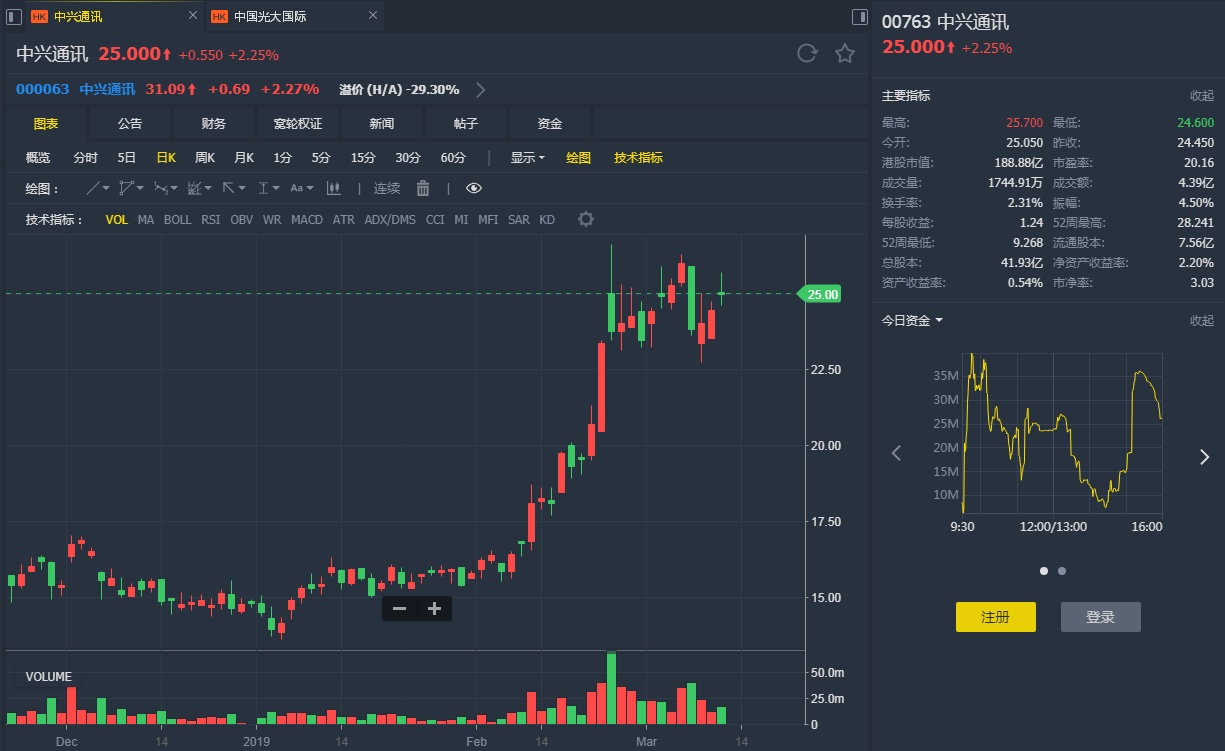1225x751 pixels.
Task: Open the 帖子 tab
Action: [466, 124]
